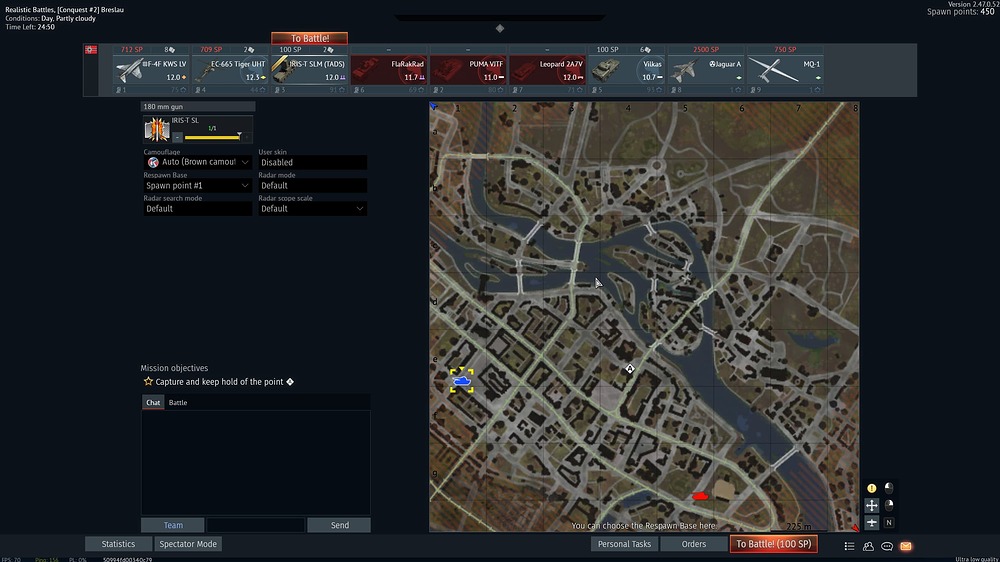This screenshot has width=1000, height=562.
Task: Click the aircraft map view icon
Action: [872, 522]
